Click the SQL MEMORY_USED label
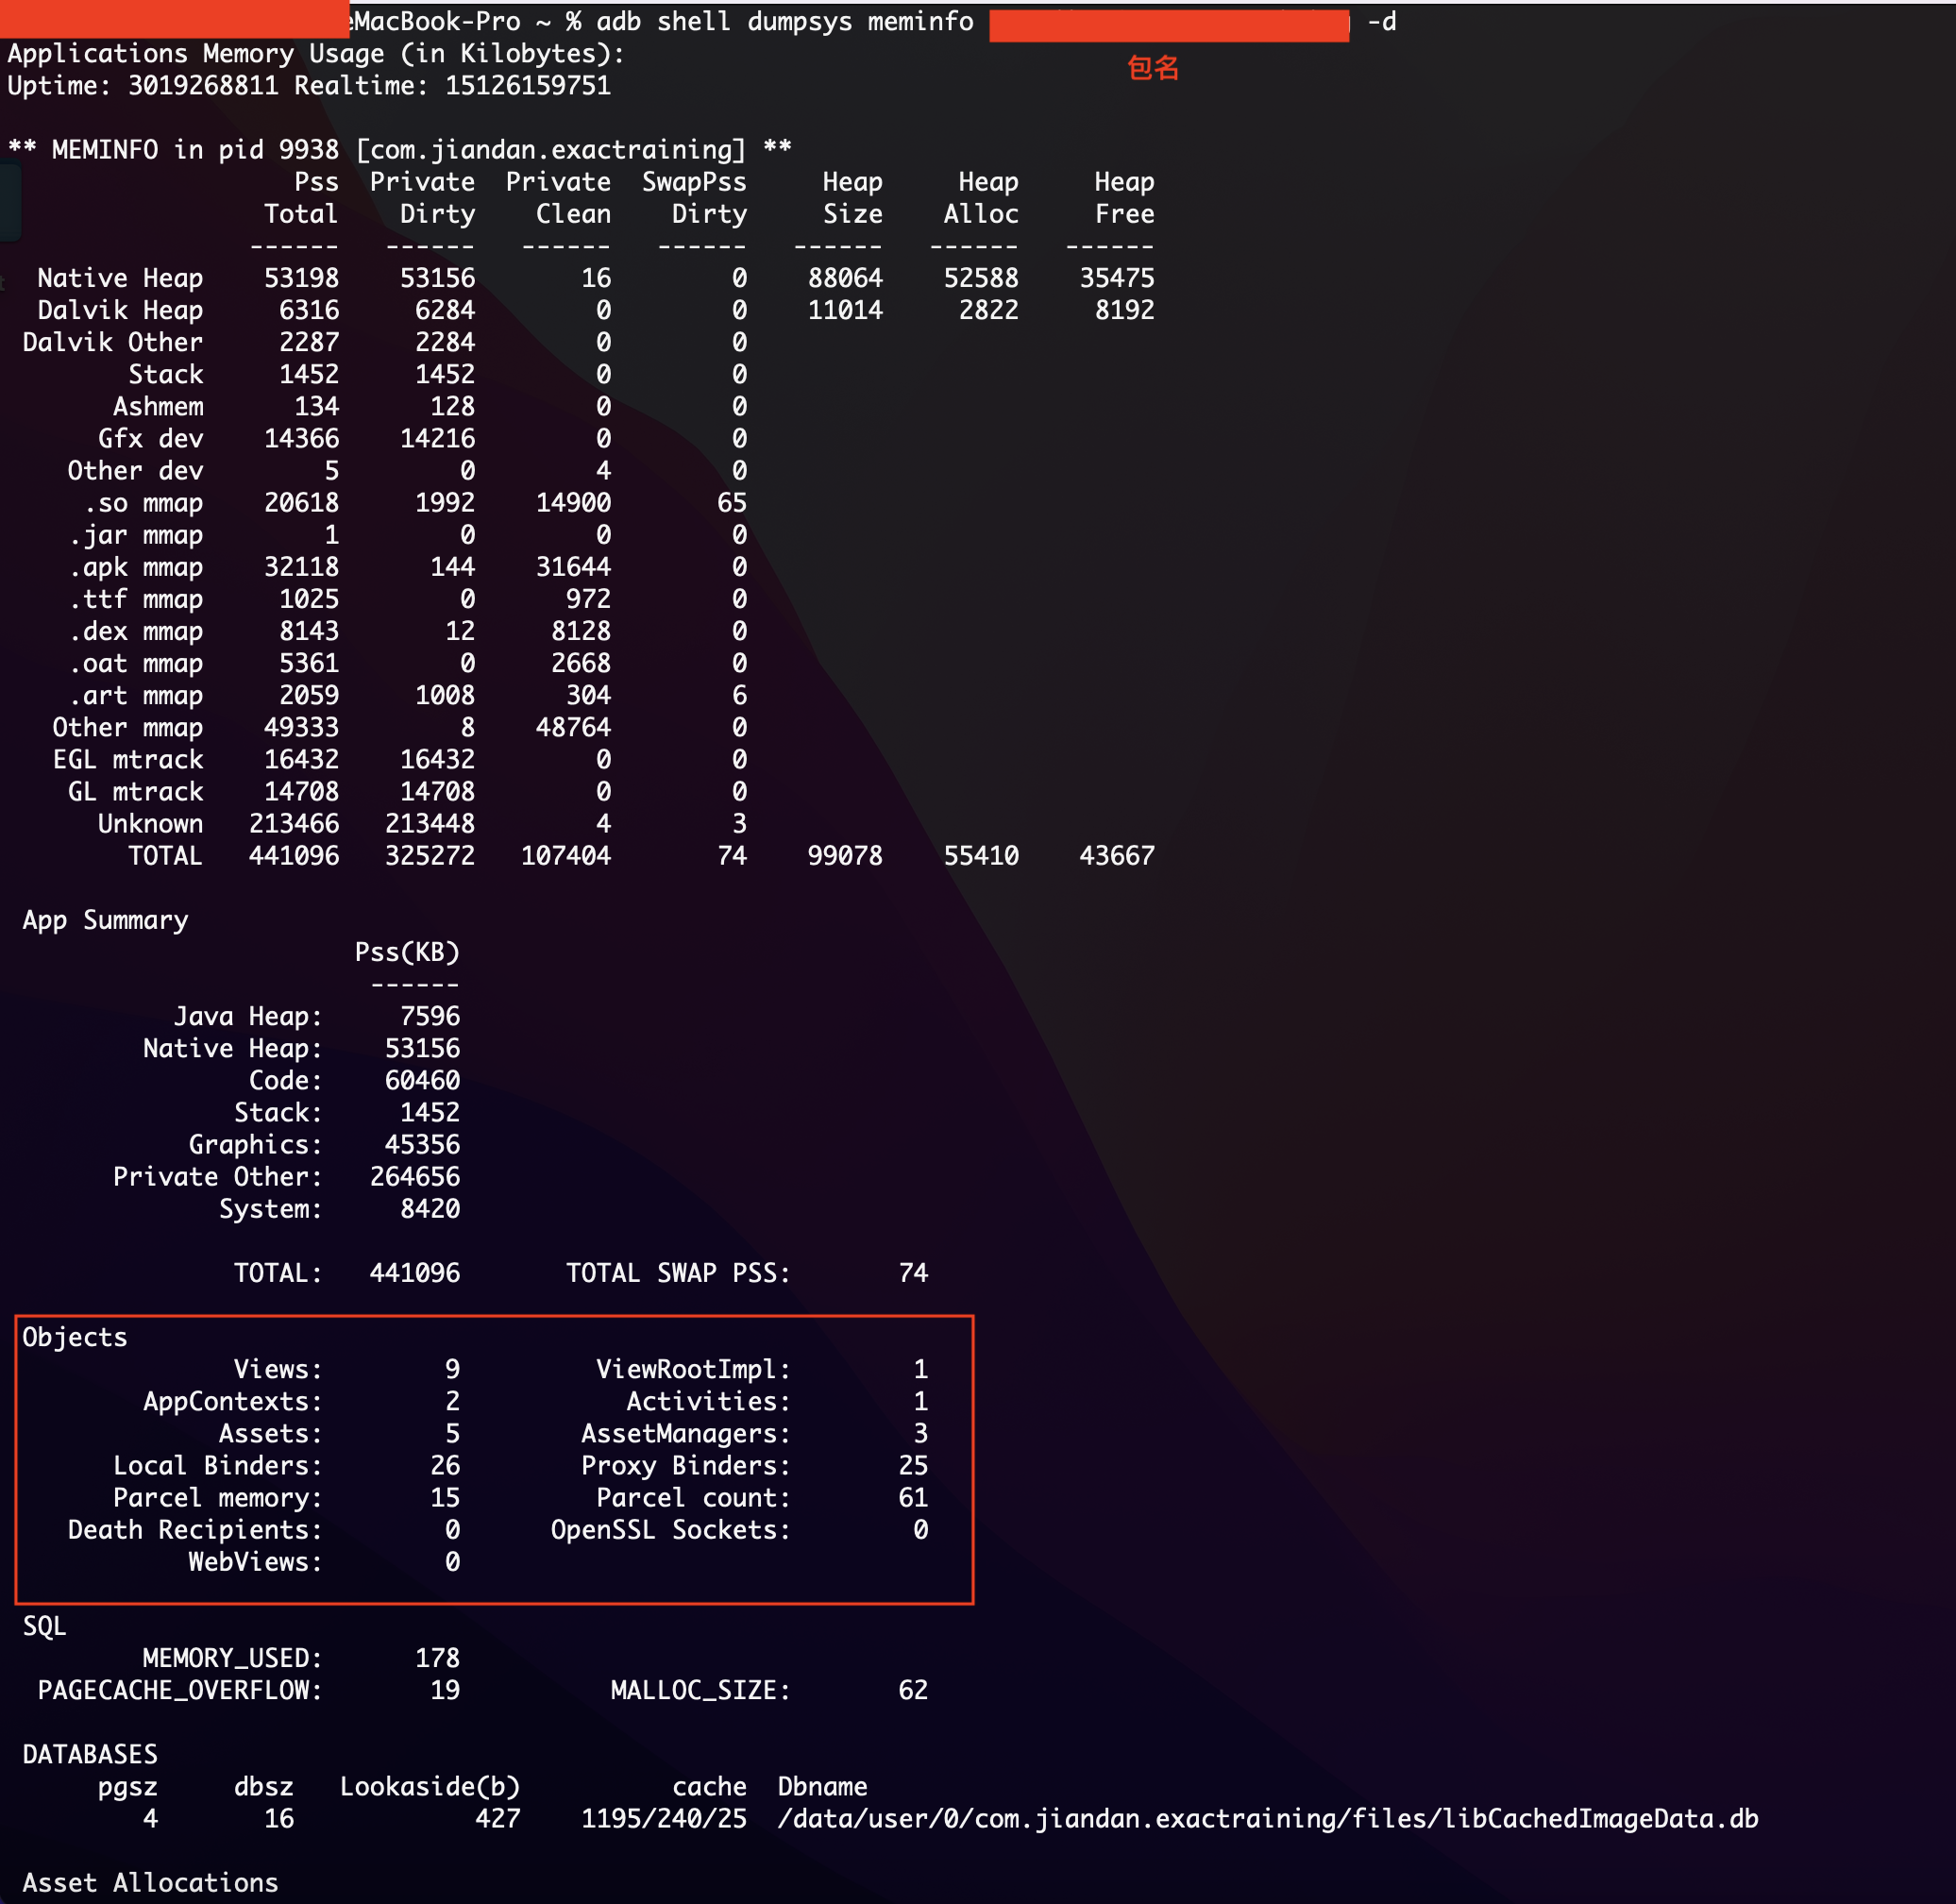 coord(232,1658)
